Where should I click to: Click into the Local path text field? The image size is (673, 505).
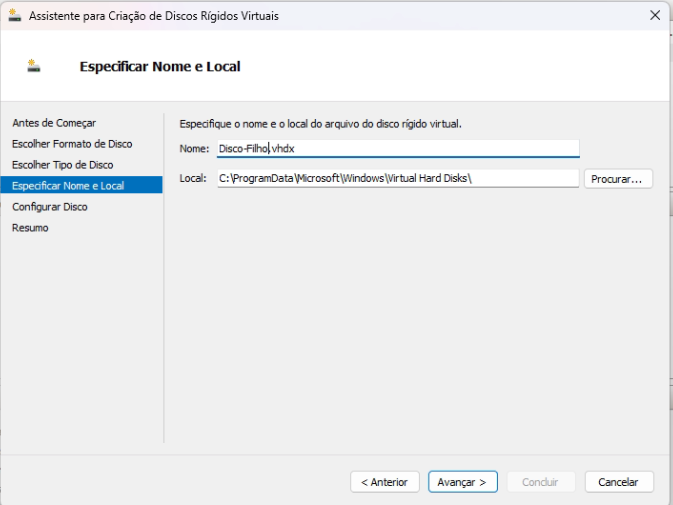397,178
